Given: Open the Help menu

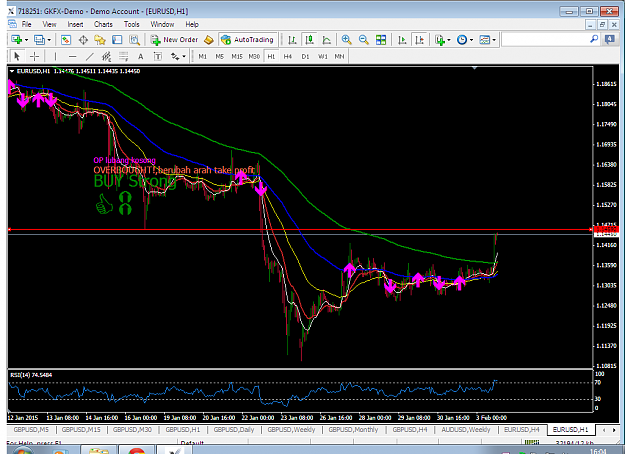Looking at the screenshot, I should coord(192,24).
